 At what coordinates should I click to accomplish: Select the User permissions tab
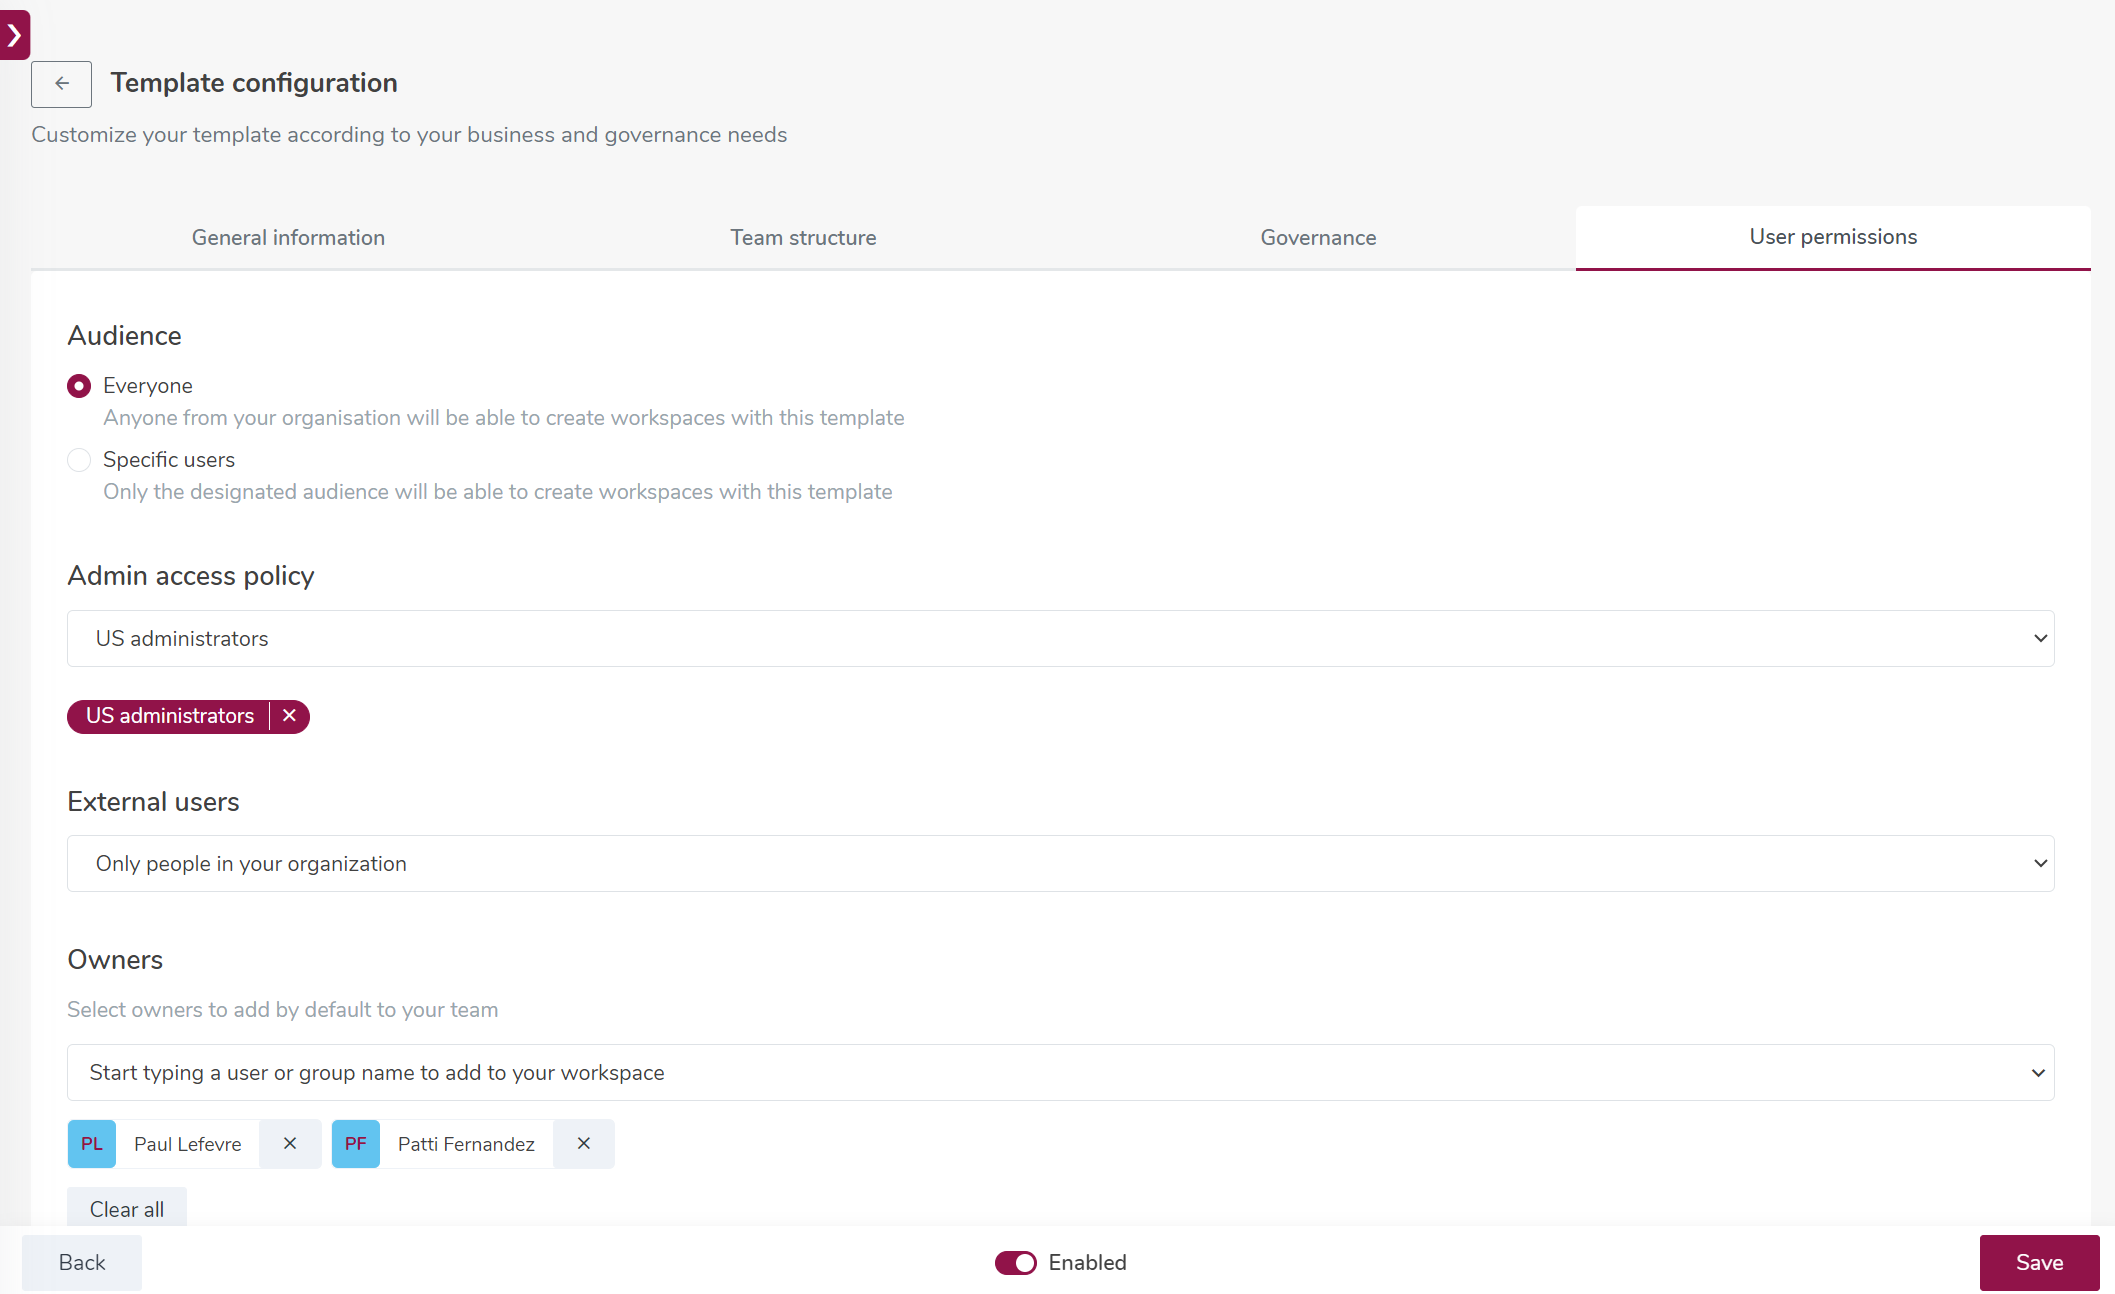pyautogui.click(x=1833, y=237)
